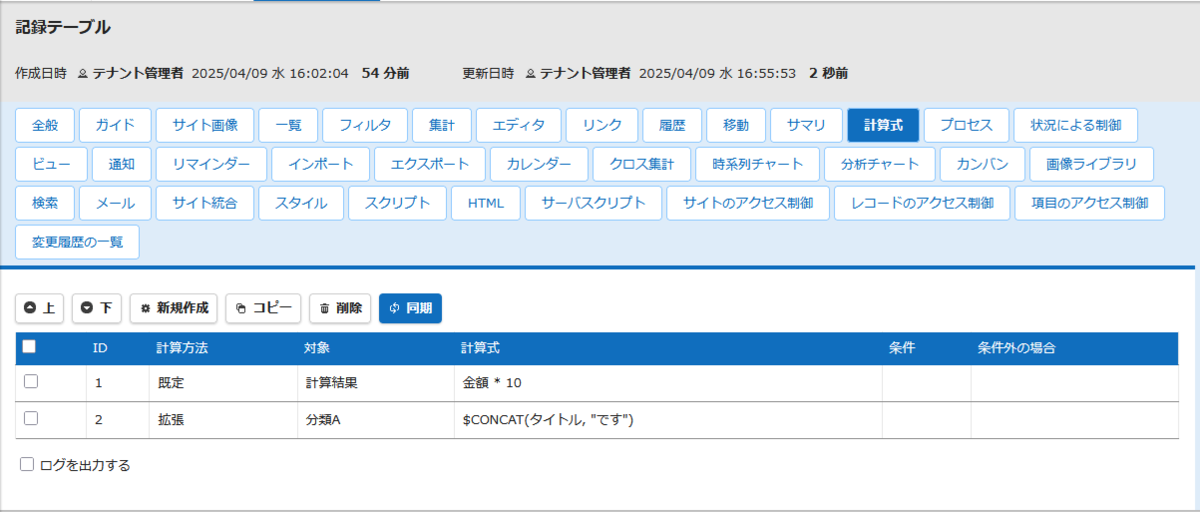Check the checkbox for row ID 1

pos(31,381)
